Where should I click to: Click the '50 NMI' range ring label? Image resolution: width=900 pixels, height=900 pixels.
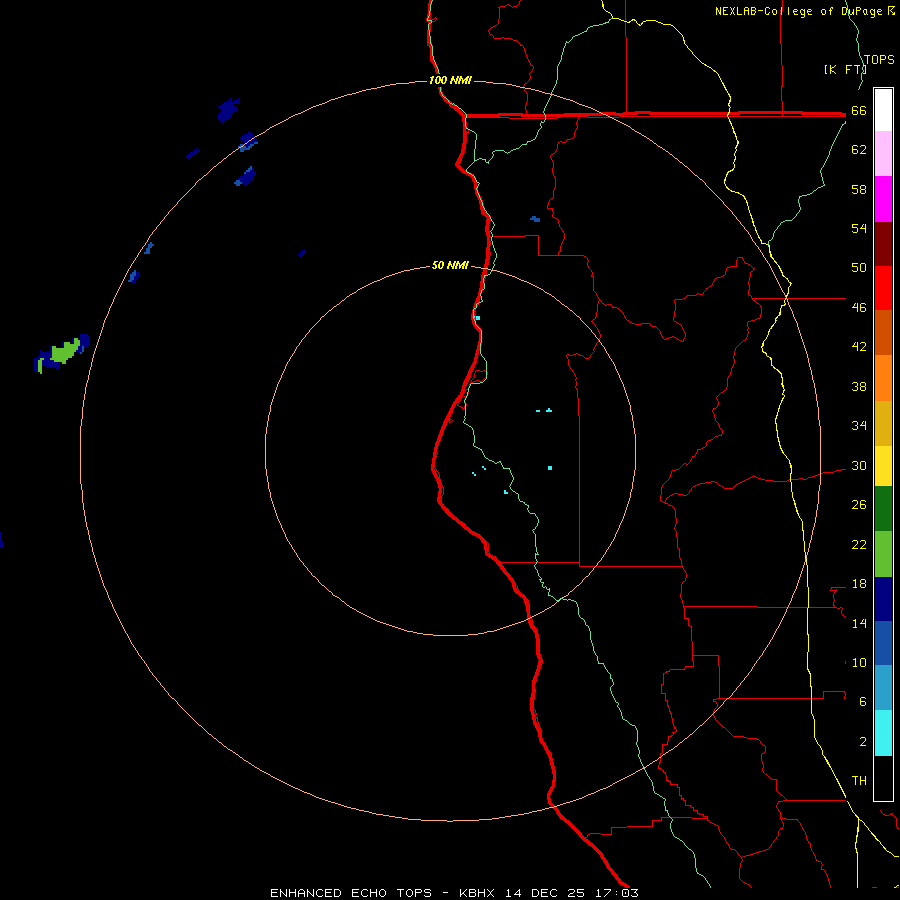coord(450,265)
